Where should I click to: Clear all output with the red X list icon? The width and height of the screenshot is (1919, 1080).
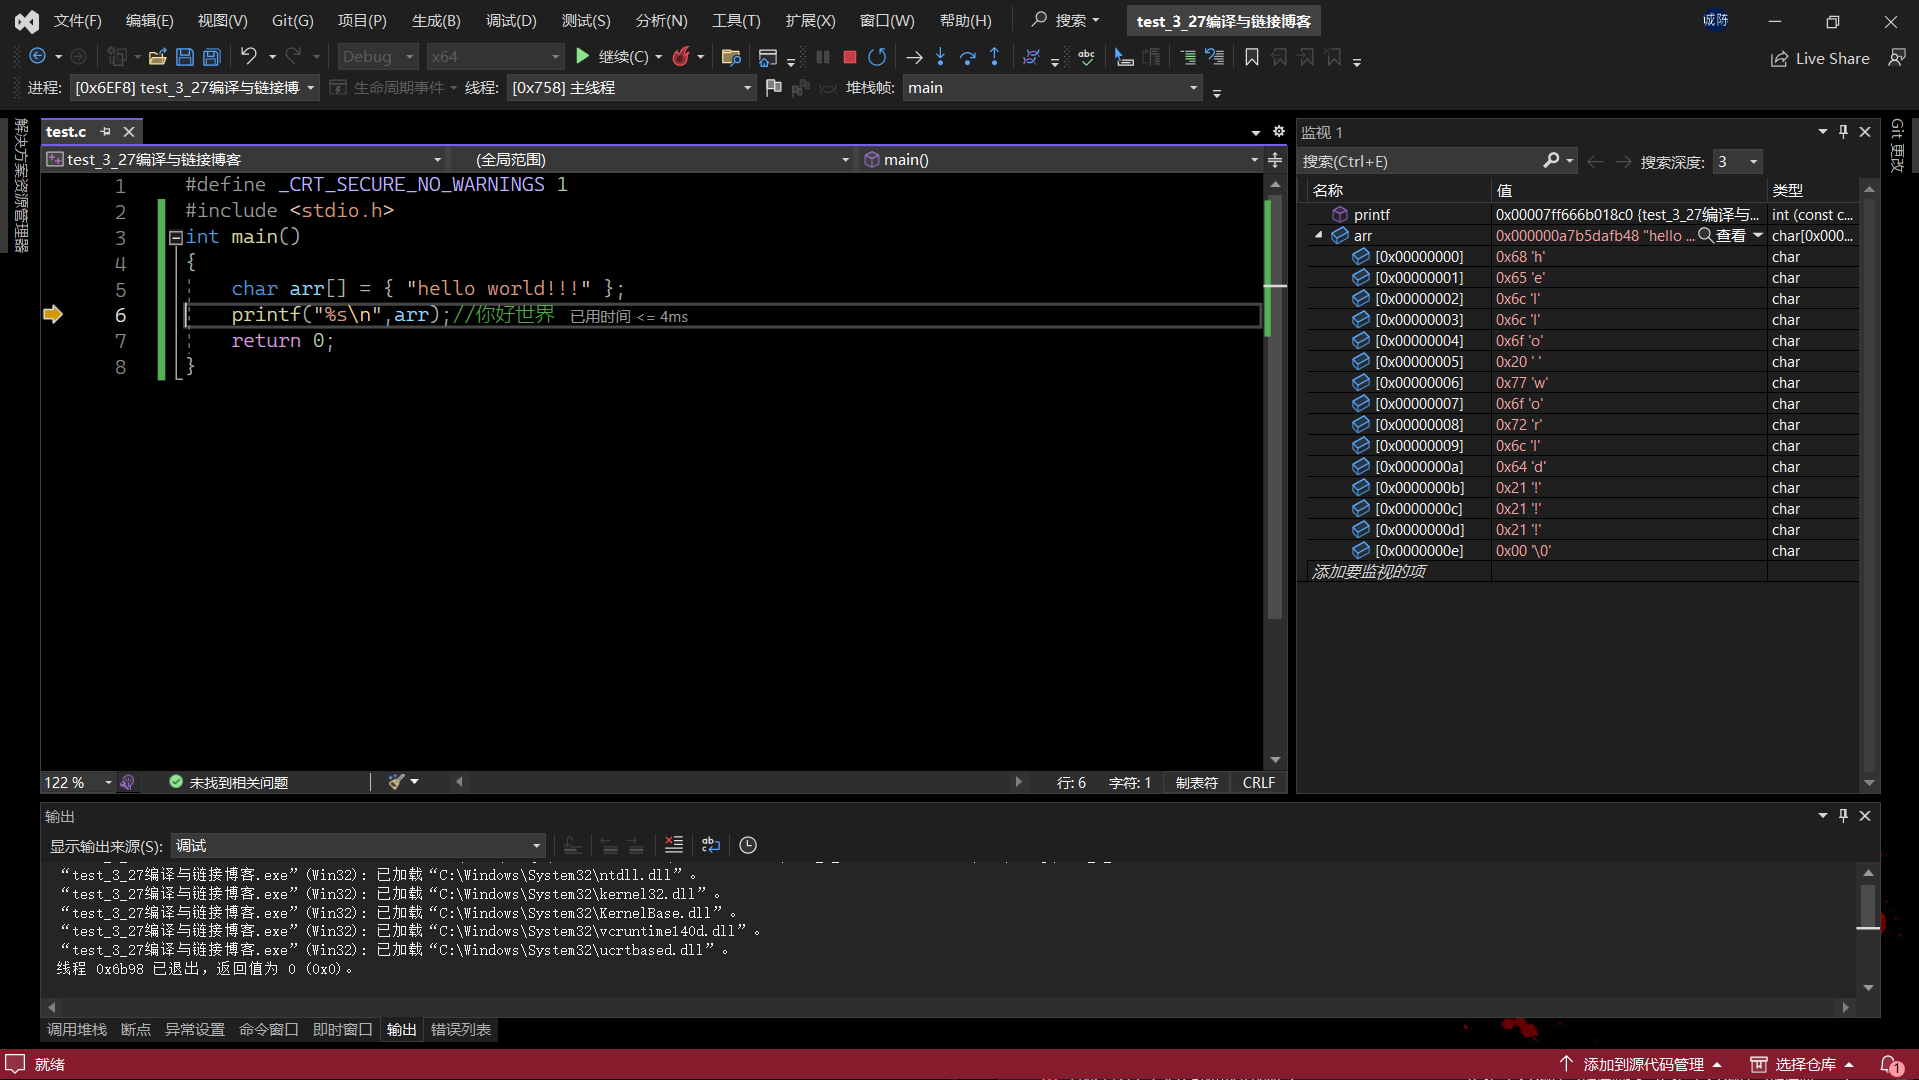(674, 845)
